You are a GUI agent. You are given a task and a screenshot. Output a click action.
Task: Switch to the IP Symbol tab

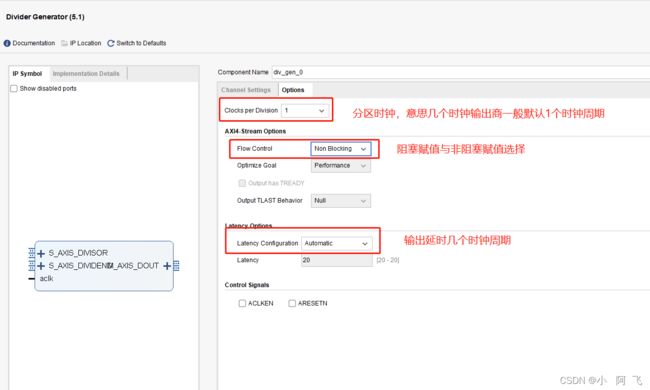27,74
